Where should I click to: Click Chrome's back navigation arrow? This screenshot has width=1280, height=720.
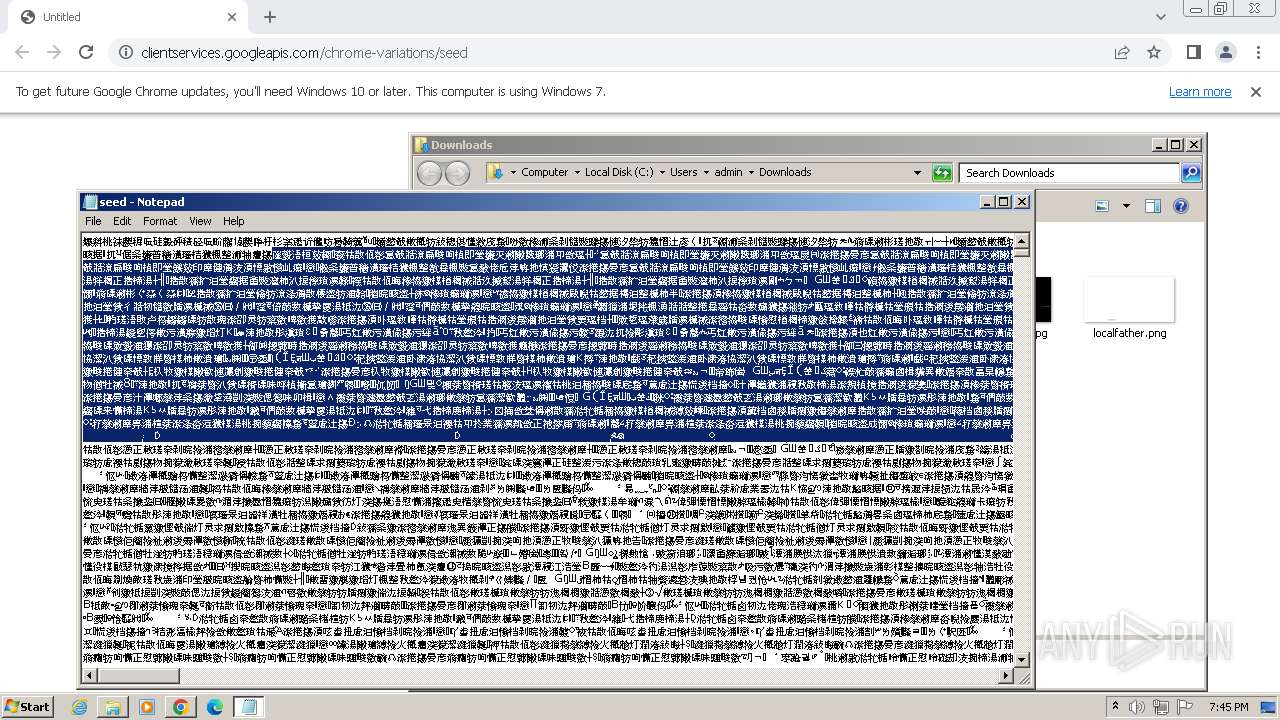click(x=22, y=52)
